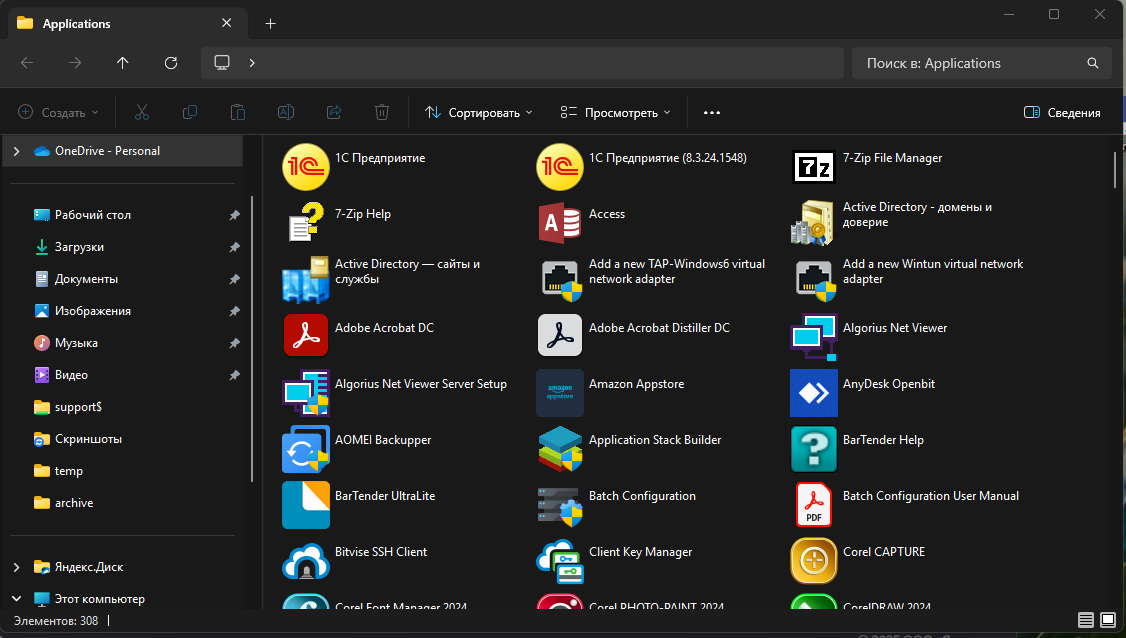Open AOMEI Backupper icon
The height and width of the screenshot is (638, 1126).
[306, 448]
